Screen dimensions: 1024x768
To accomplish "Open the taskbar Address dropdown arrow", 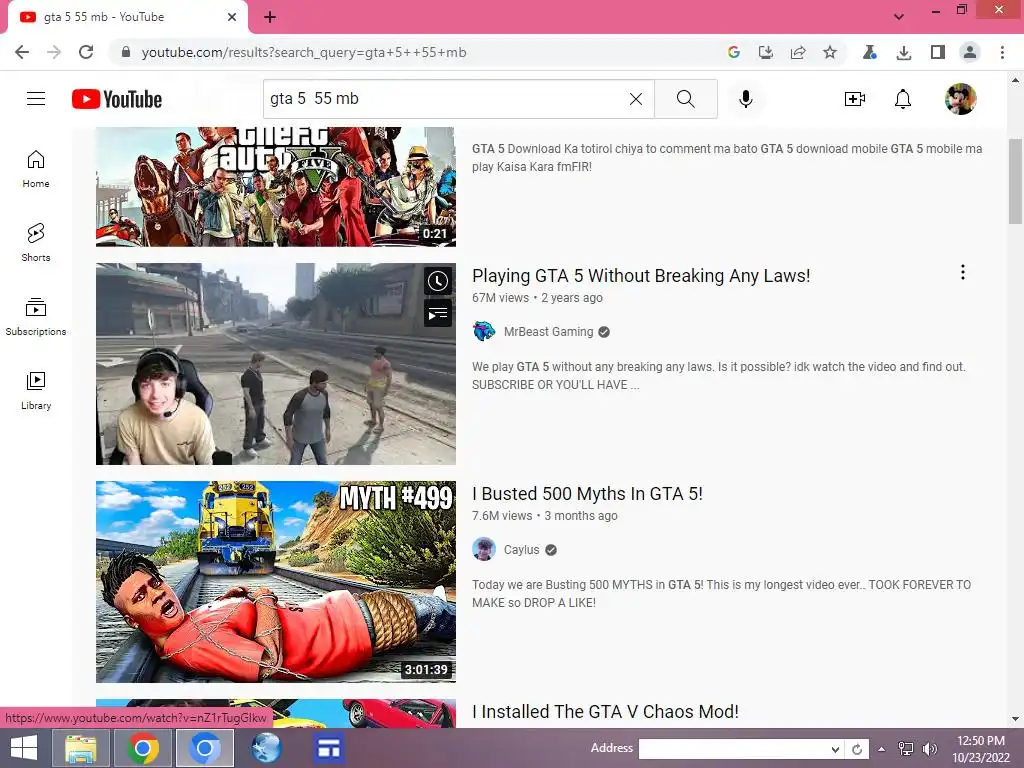I will [835, 749].
